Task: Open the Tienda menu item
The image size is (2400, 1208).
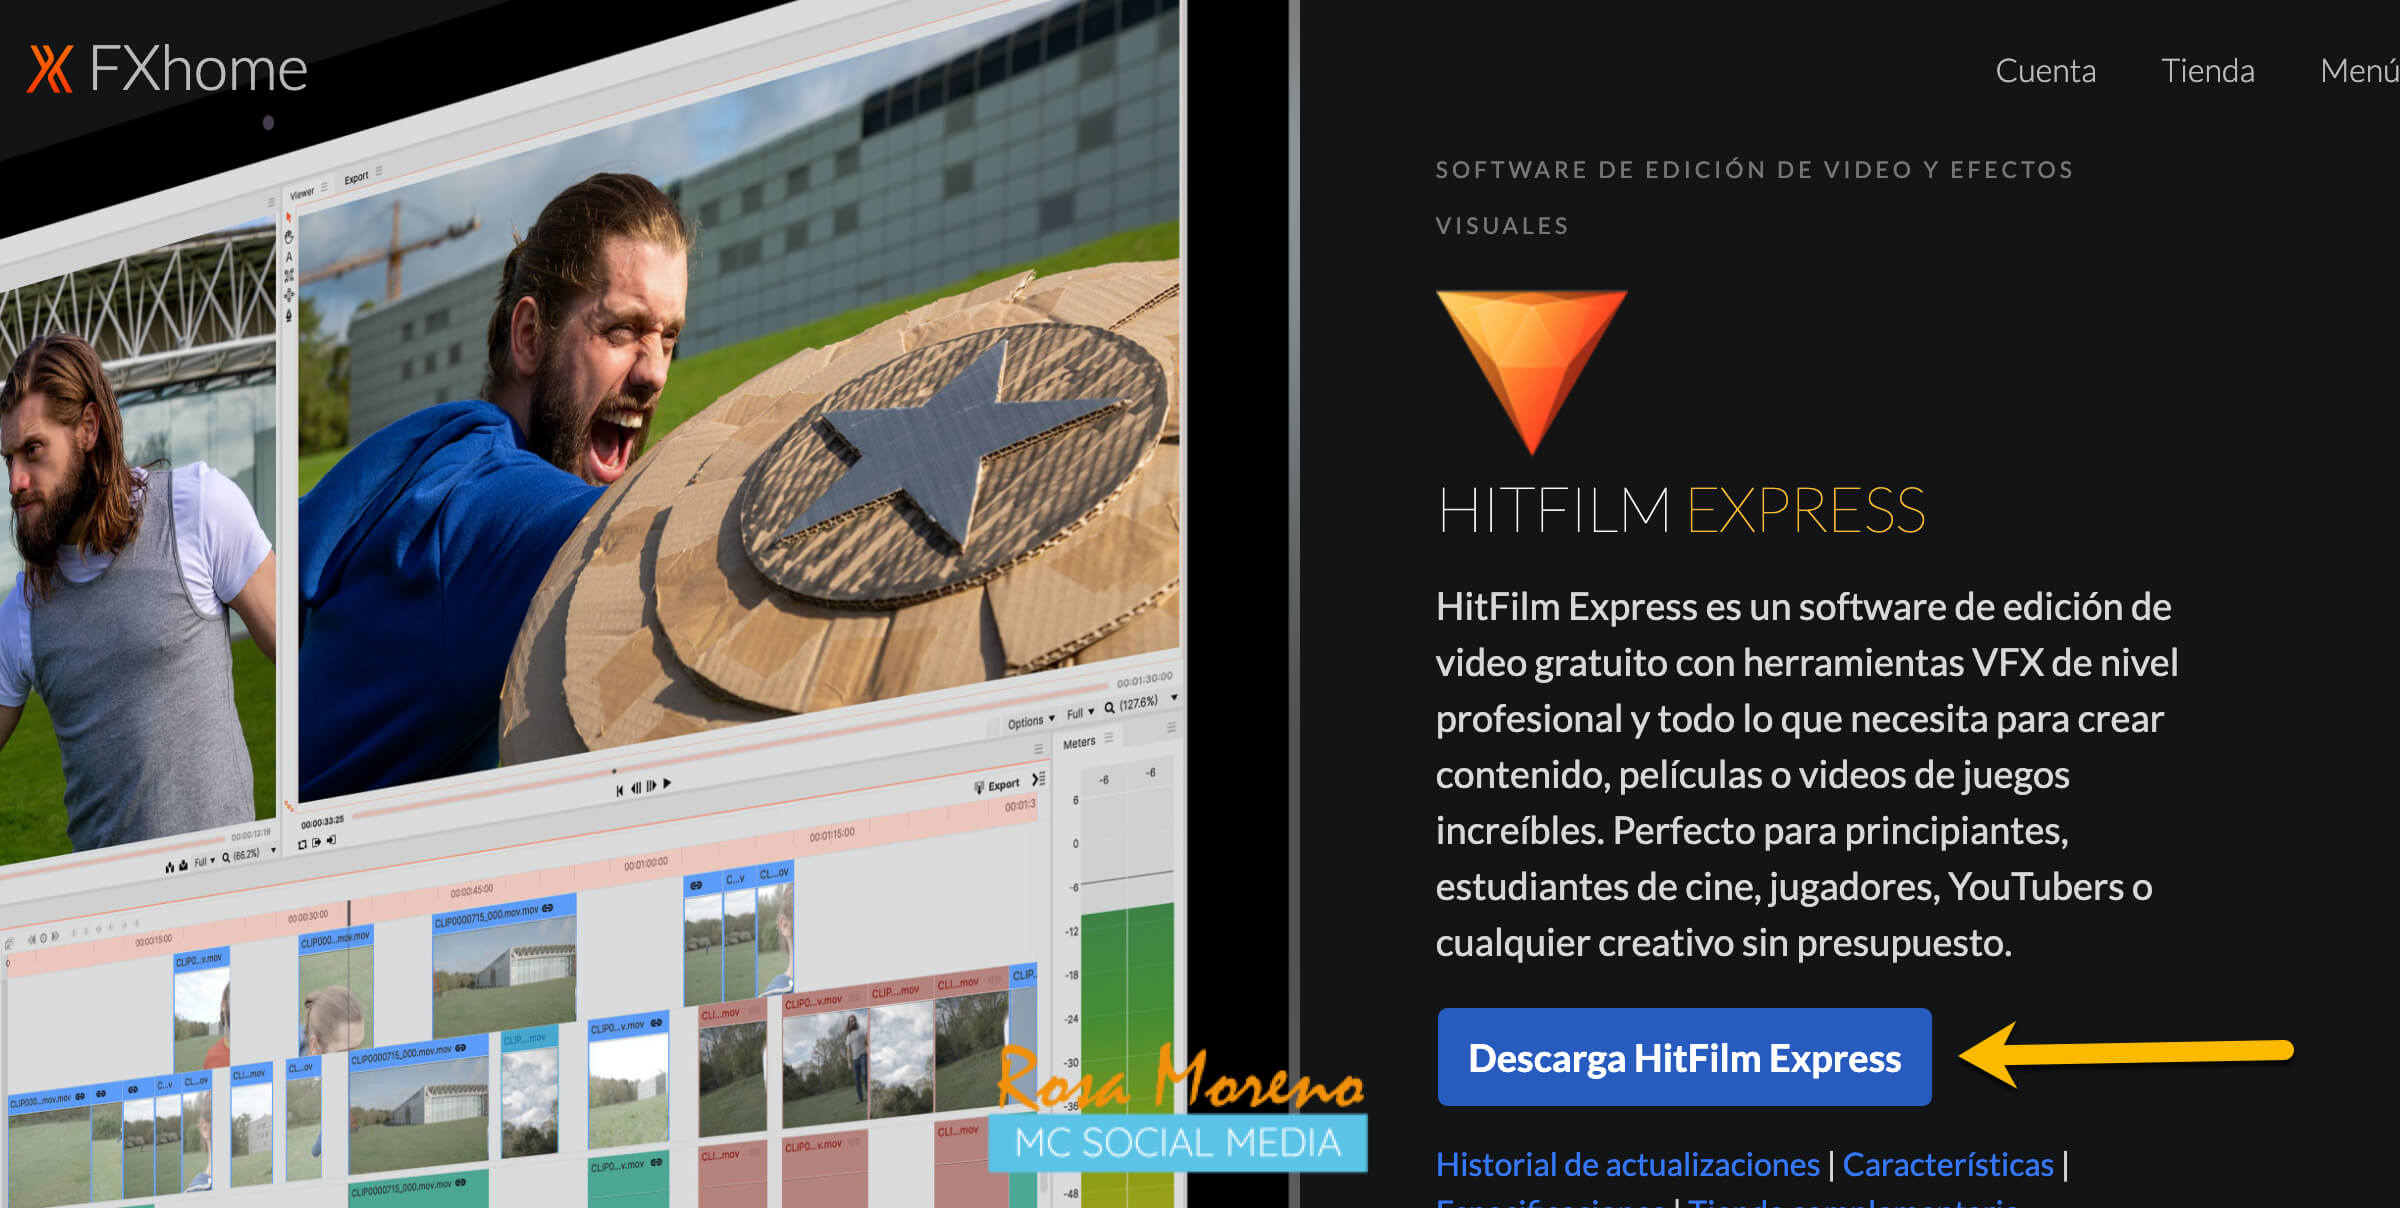Action: point(2207,71)
